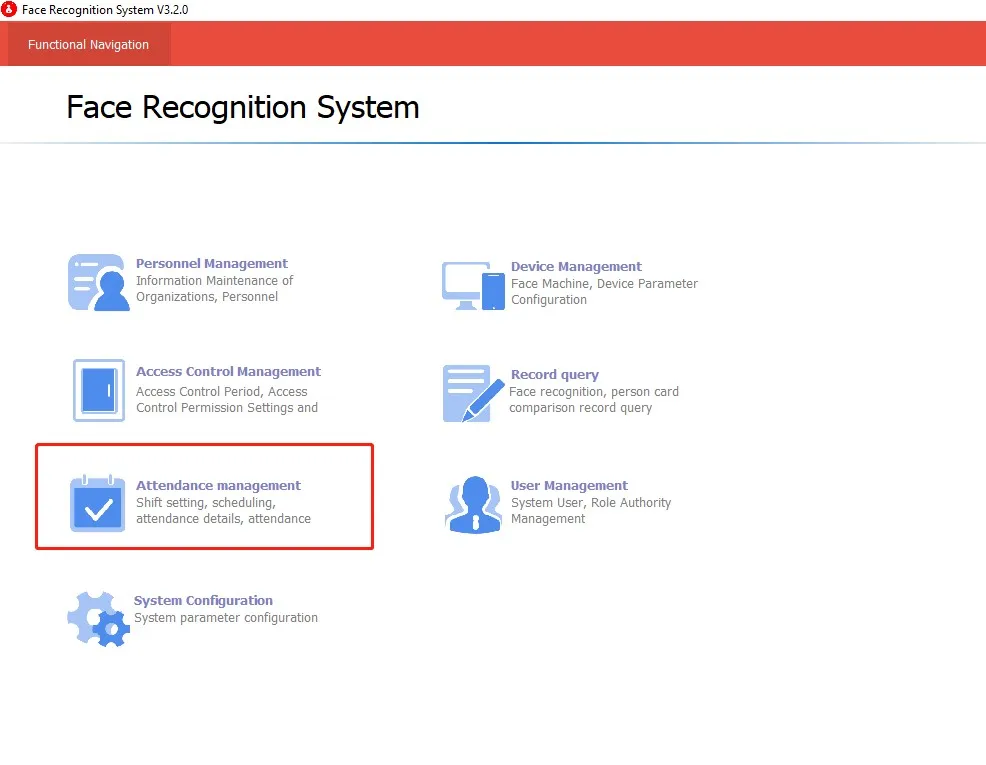Click 'System User, Role Authority Management' text
The width and height of the screenshot is (986, 765).
591,510
